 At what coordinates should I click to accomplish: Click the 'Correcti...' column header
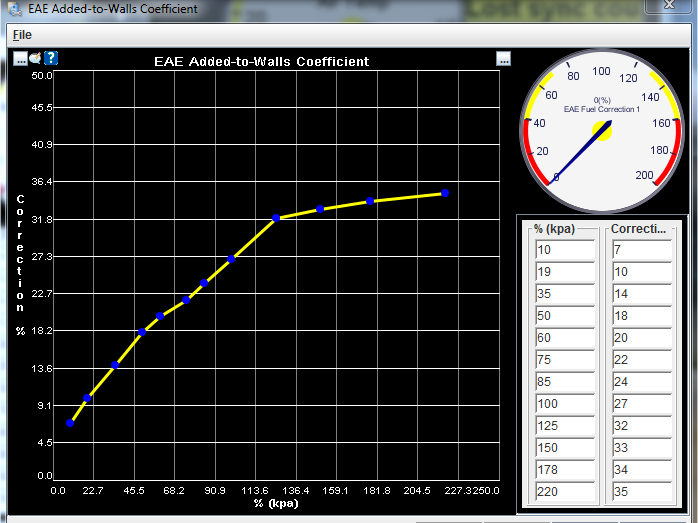click(x=638, y=229)
